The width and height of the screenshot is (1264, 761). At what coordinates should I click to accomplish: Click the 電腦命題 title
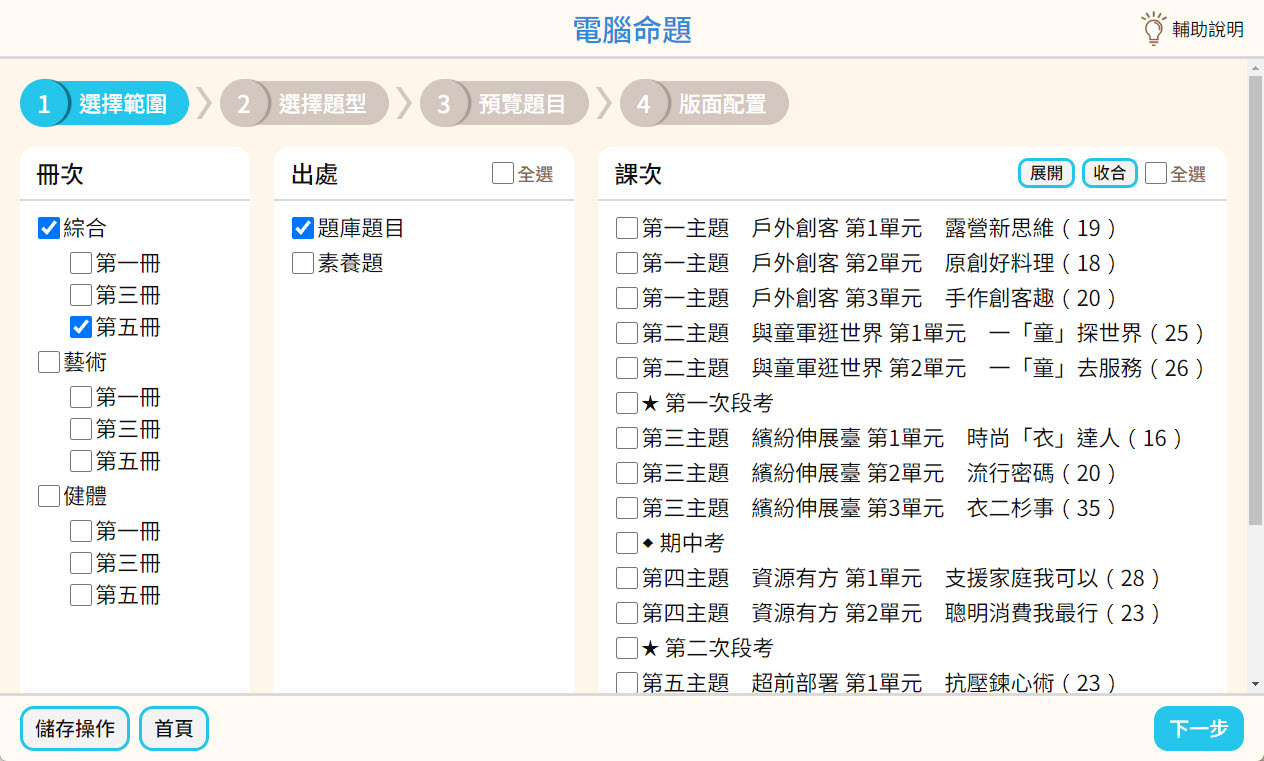632,29
